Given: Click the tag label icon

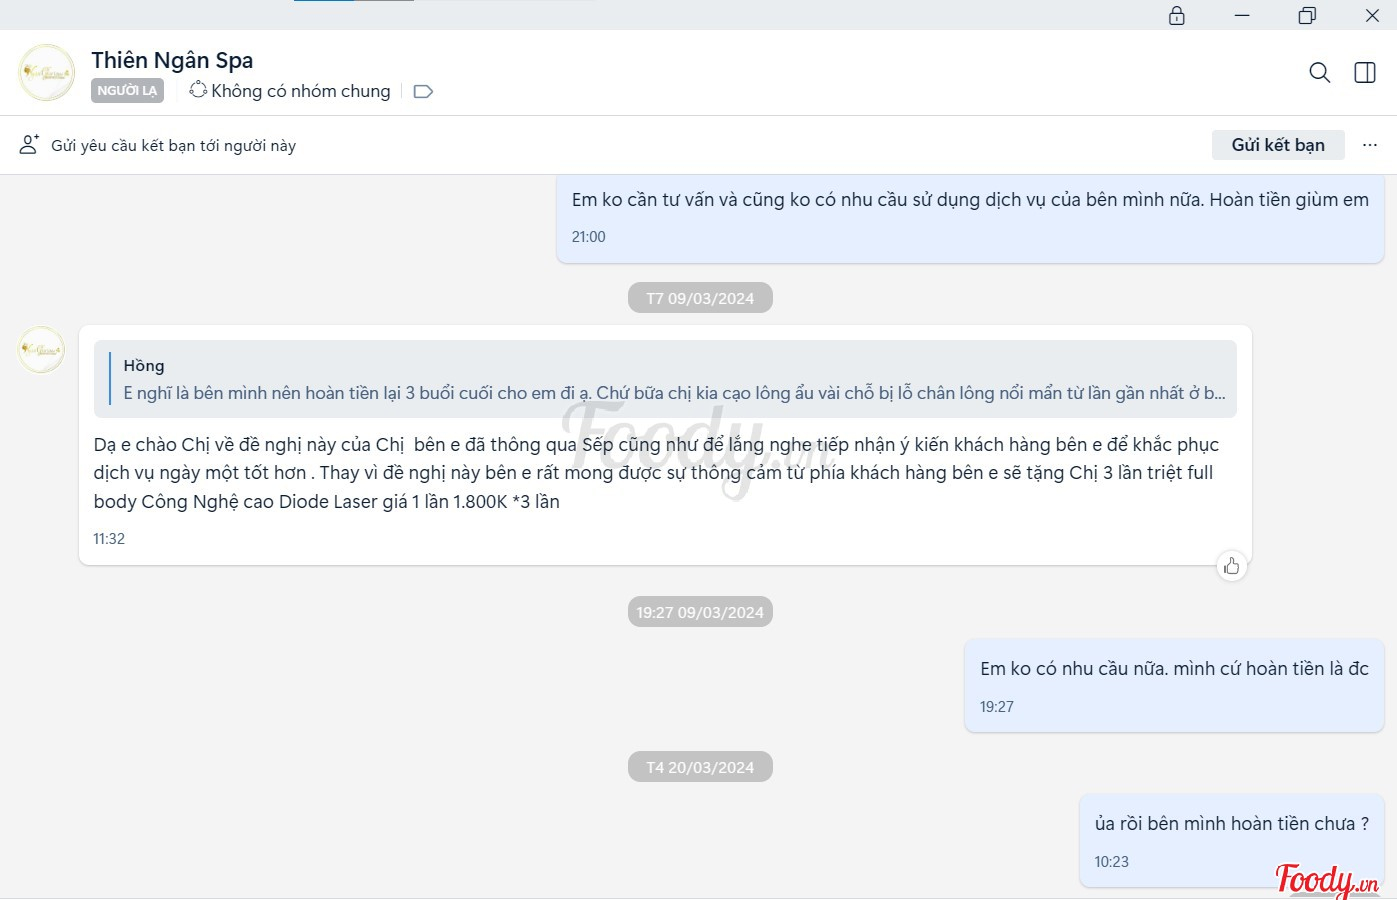Looking at the screenshot, I should pyautogui.click(x=423, y=92).
